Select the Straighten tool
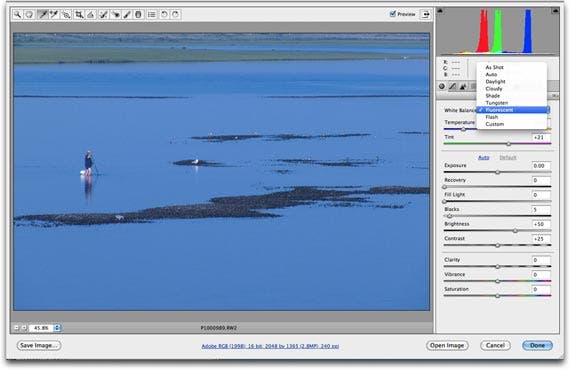The width and height of the screenshot is (570, 370). pyautogui.click(x=91, y=15)
